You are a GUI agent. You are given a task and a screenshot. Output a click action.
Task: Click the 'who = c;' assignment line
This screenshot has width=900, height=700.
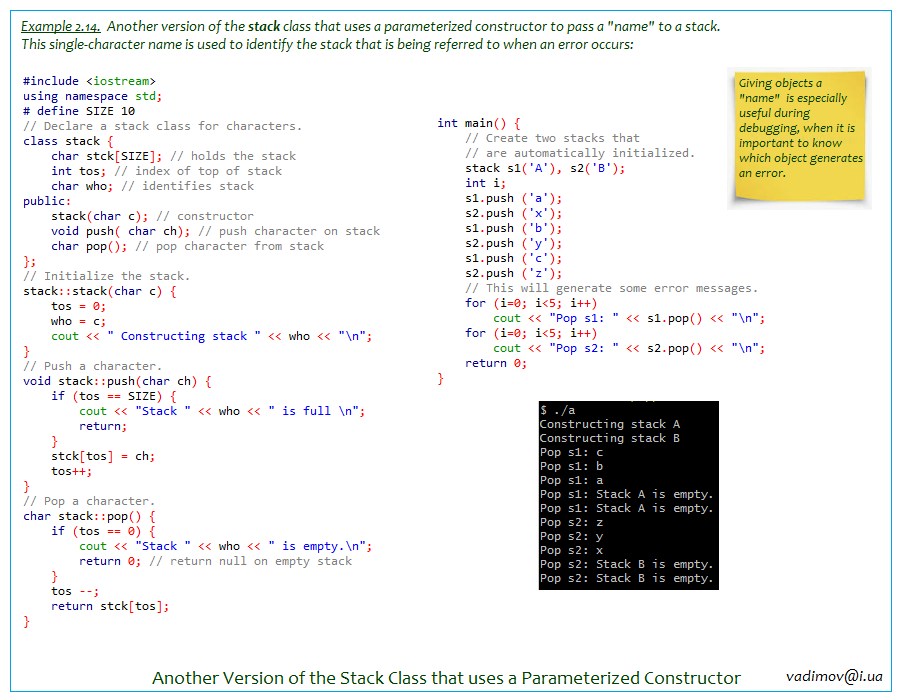(78, 321)
